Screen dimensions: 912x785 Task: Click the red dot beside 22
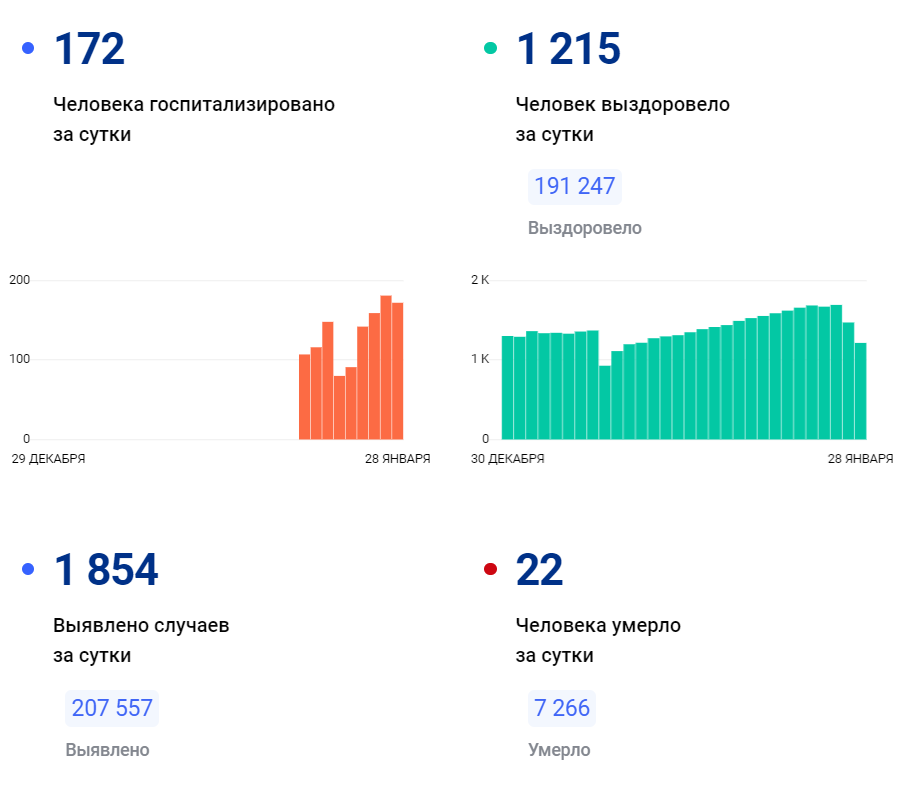pos(490,569)
